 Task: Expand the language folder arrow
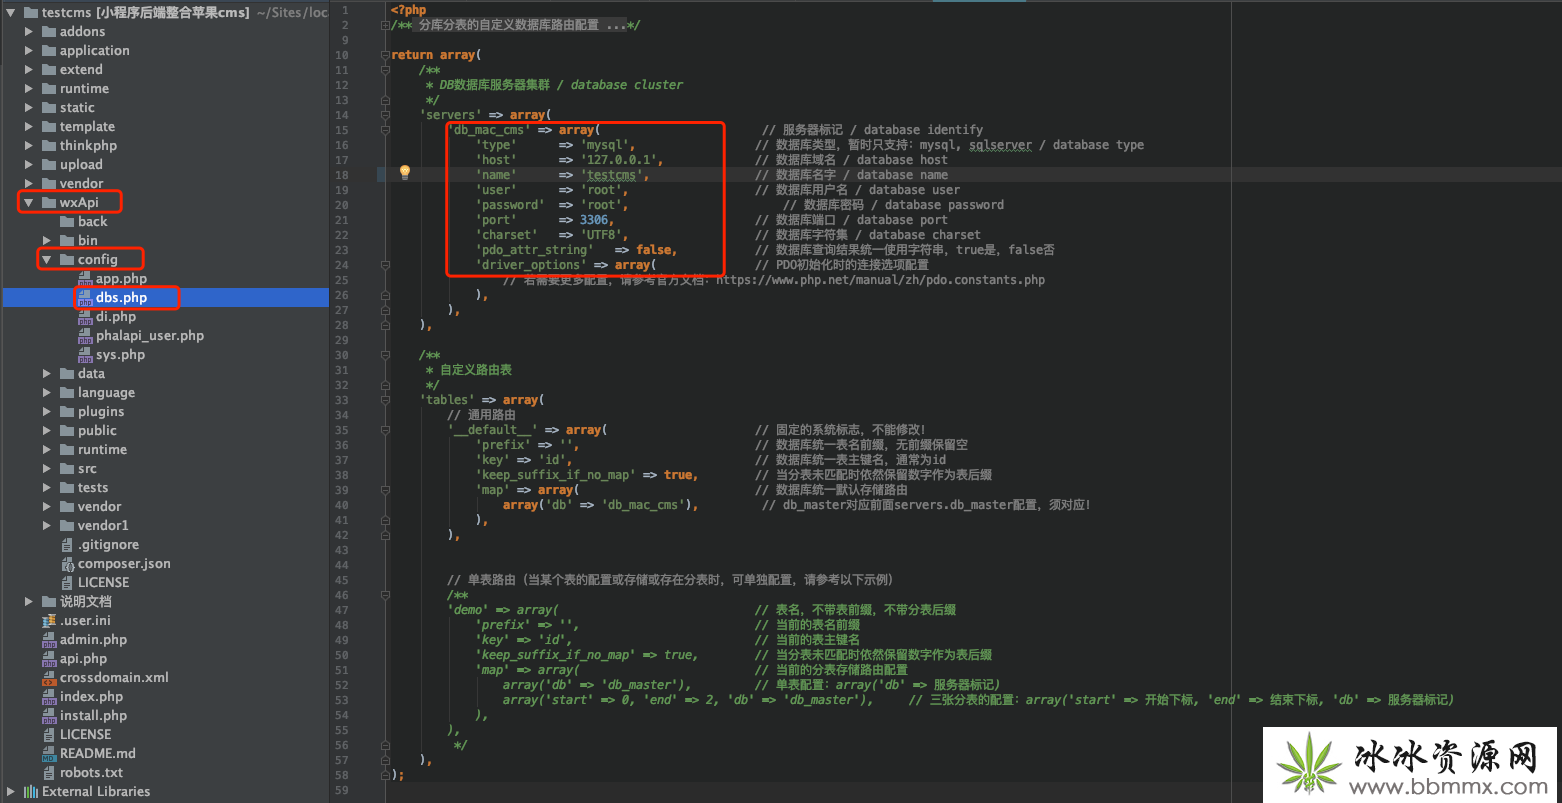47,393
